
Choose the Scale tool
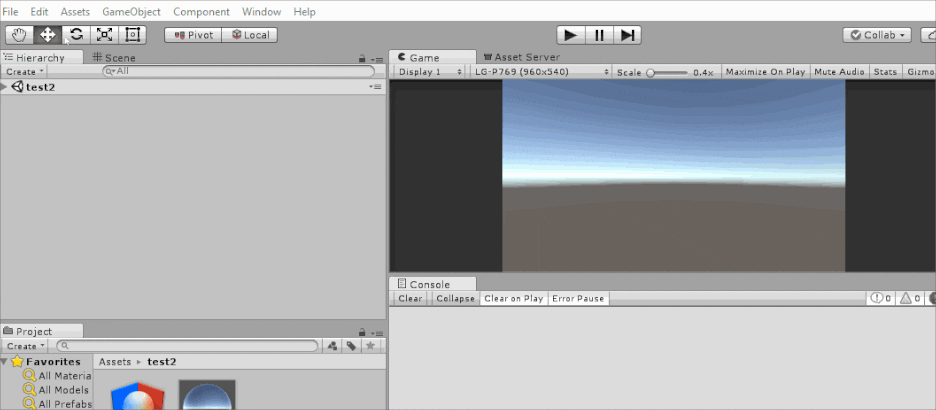[x=104, y=34]
